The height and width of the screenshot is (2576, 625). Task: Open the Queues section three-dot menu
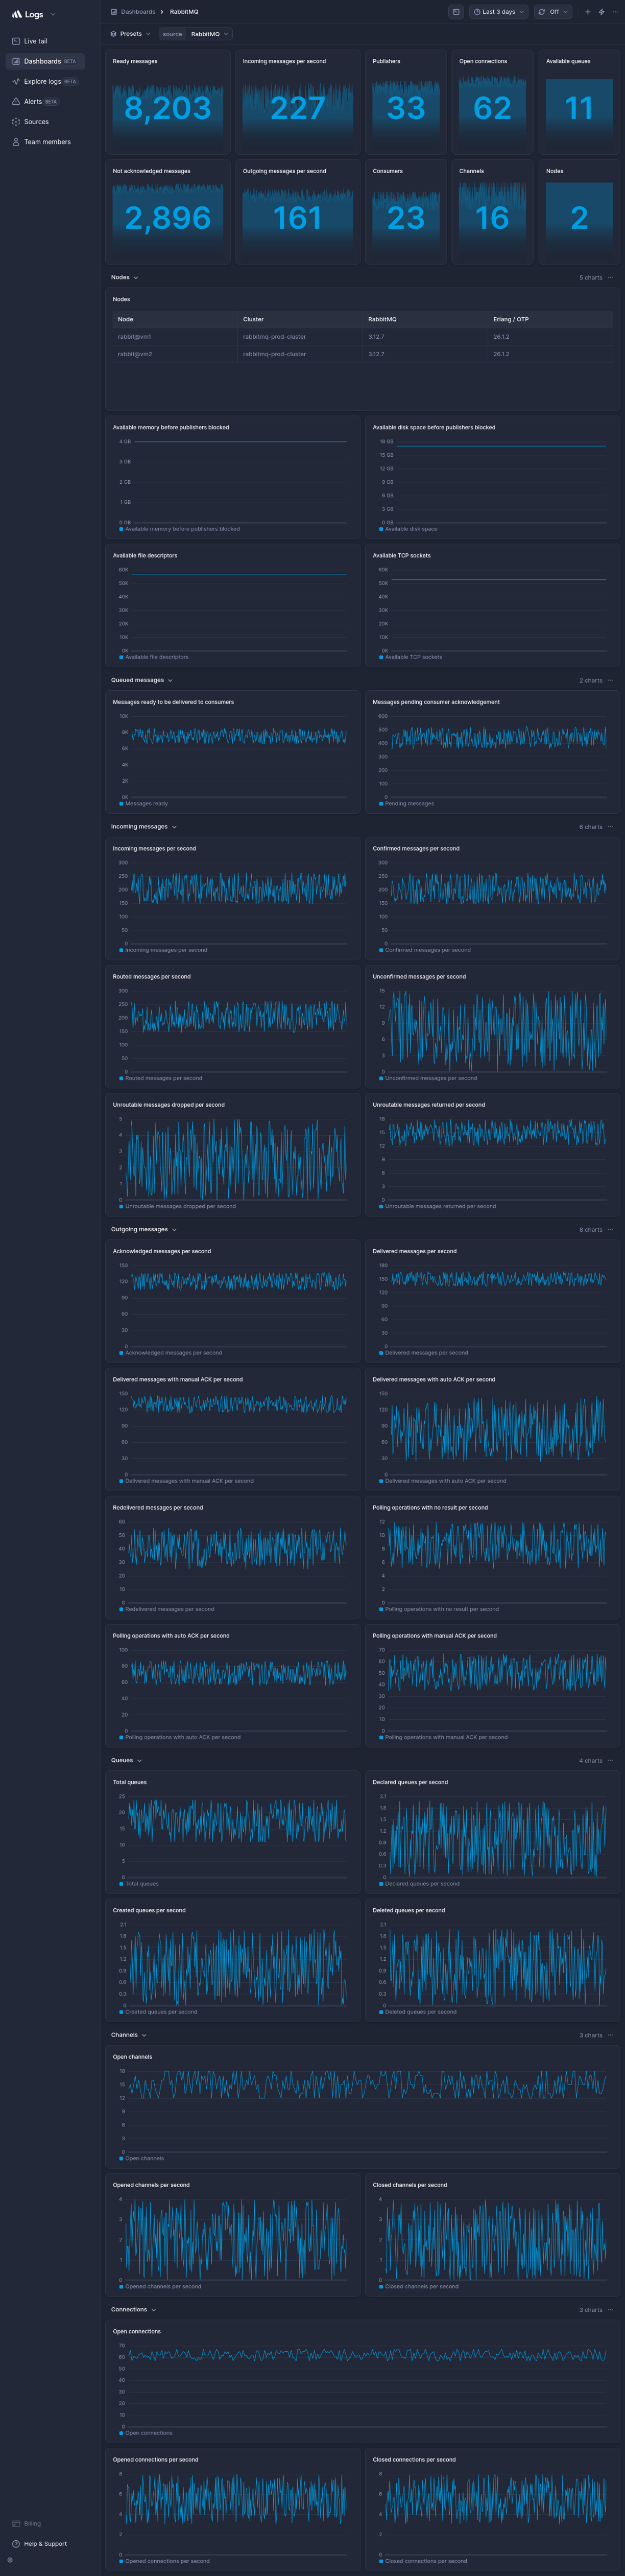point(610,1760)
